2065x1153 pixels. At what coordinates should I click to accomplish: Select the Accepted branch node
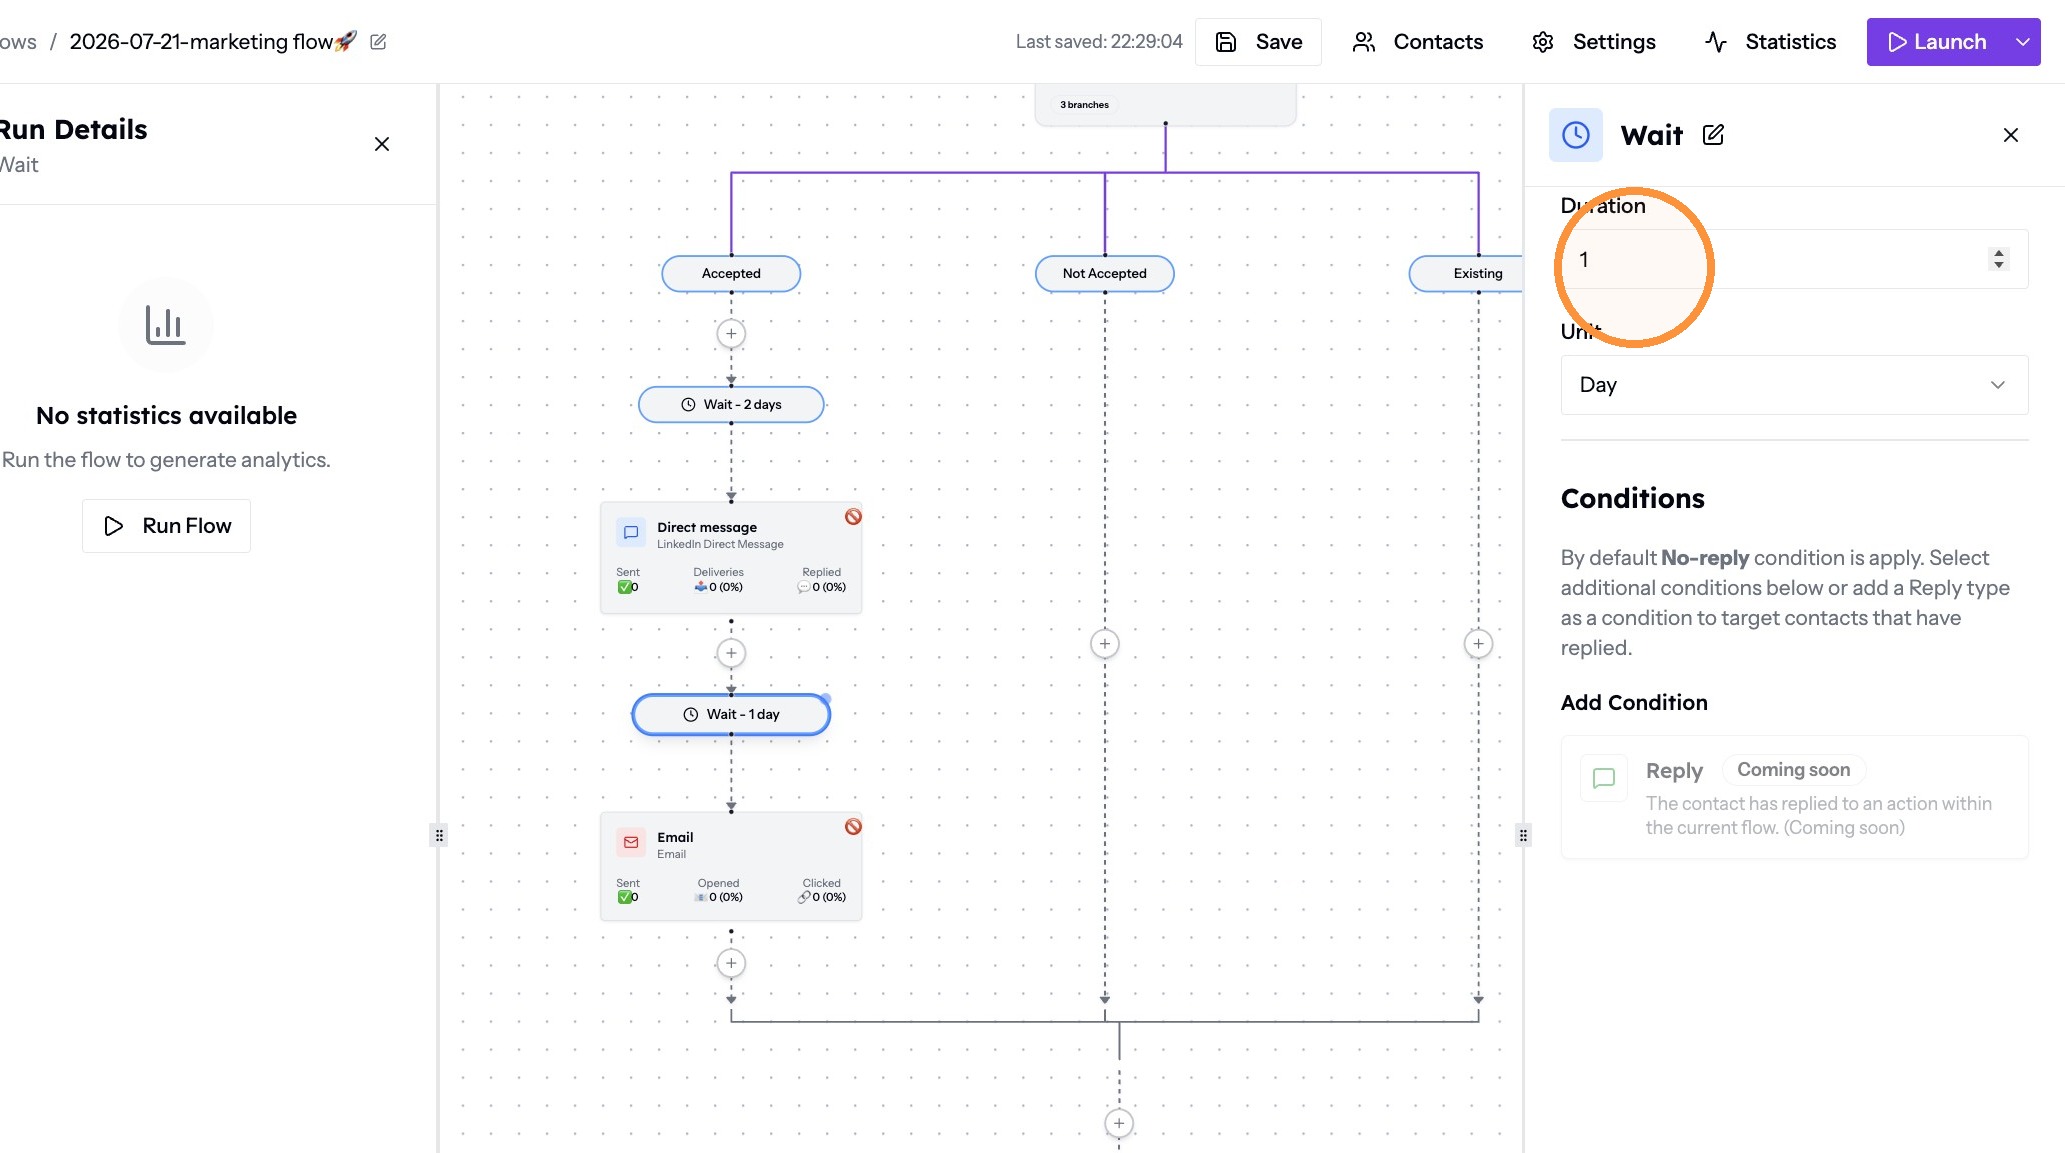[x=731, y=274]
